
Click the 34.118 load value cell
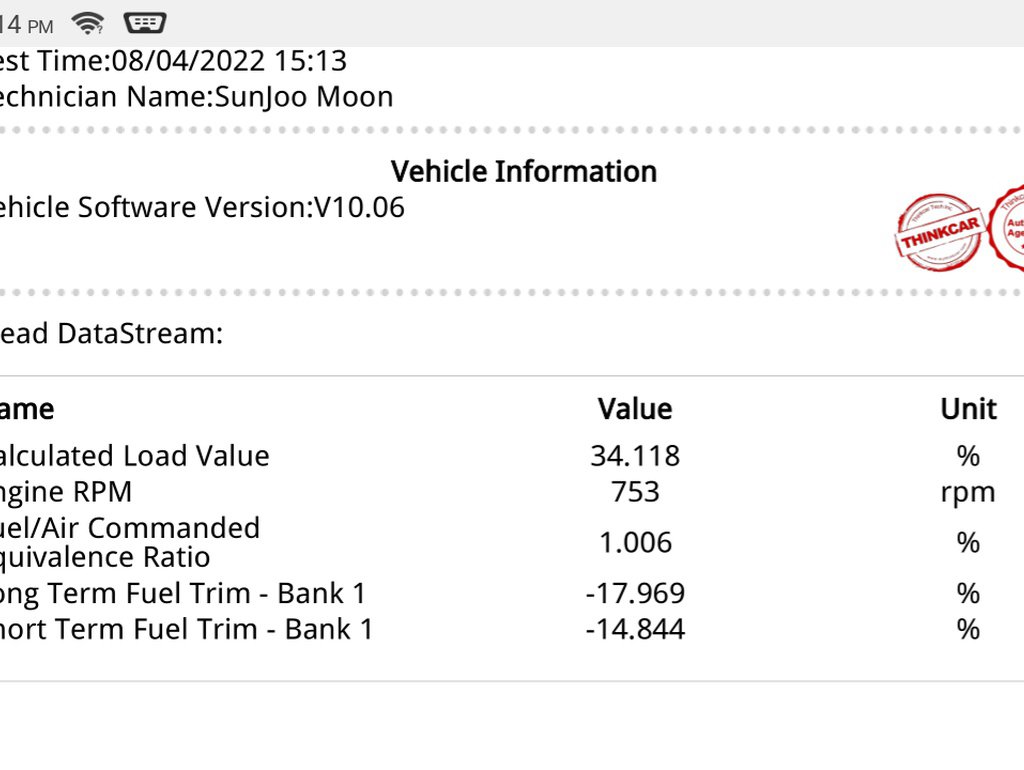coord(635,456)
